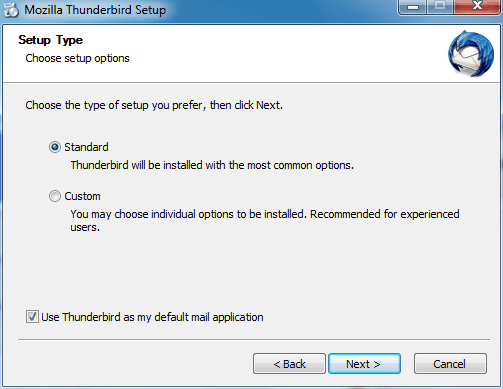Select the Standard setup radio button
Screen dimensions: 503x389
coord(55,147)
